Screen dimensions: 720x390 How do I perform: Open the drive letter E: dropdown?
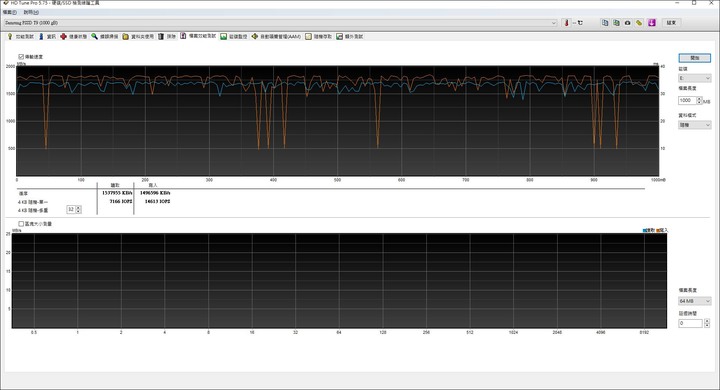tap(695, 79)
